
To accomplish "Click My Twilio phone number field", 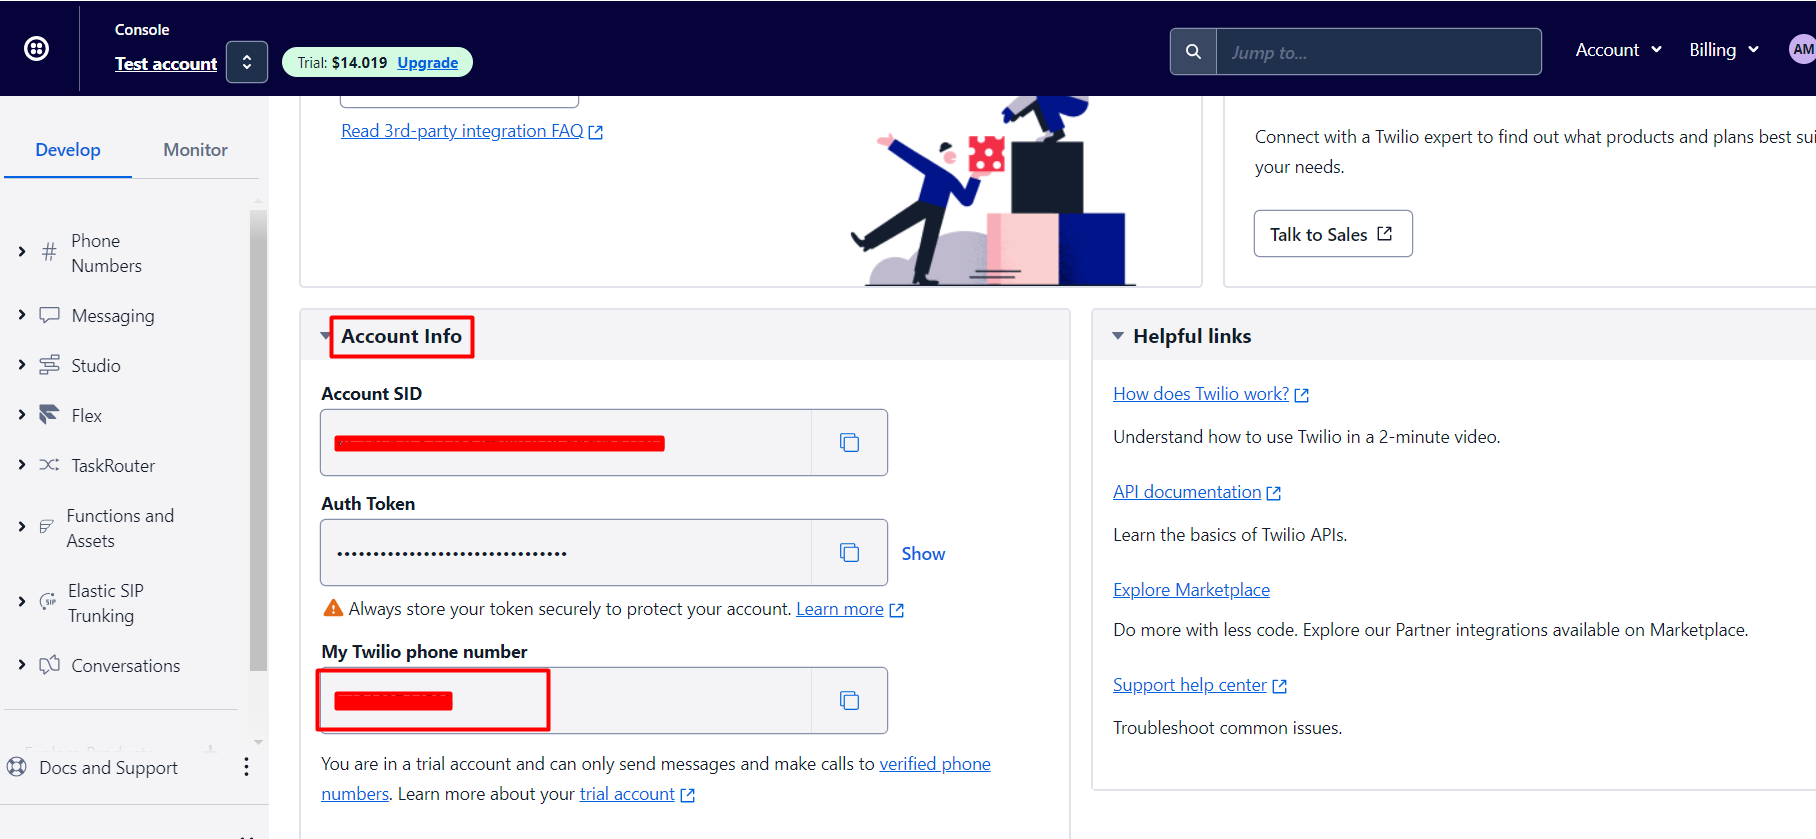I will 566,700.
